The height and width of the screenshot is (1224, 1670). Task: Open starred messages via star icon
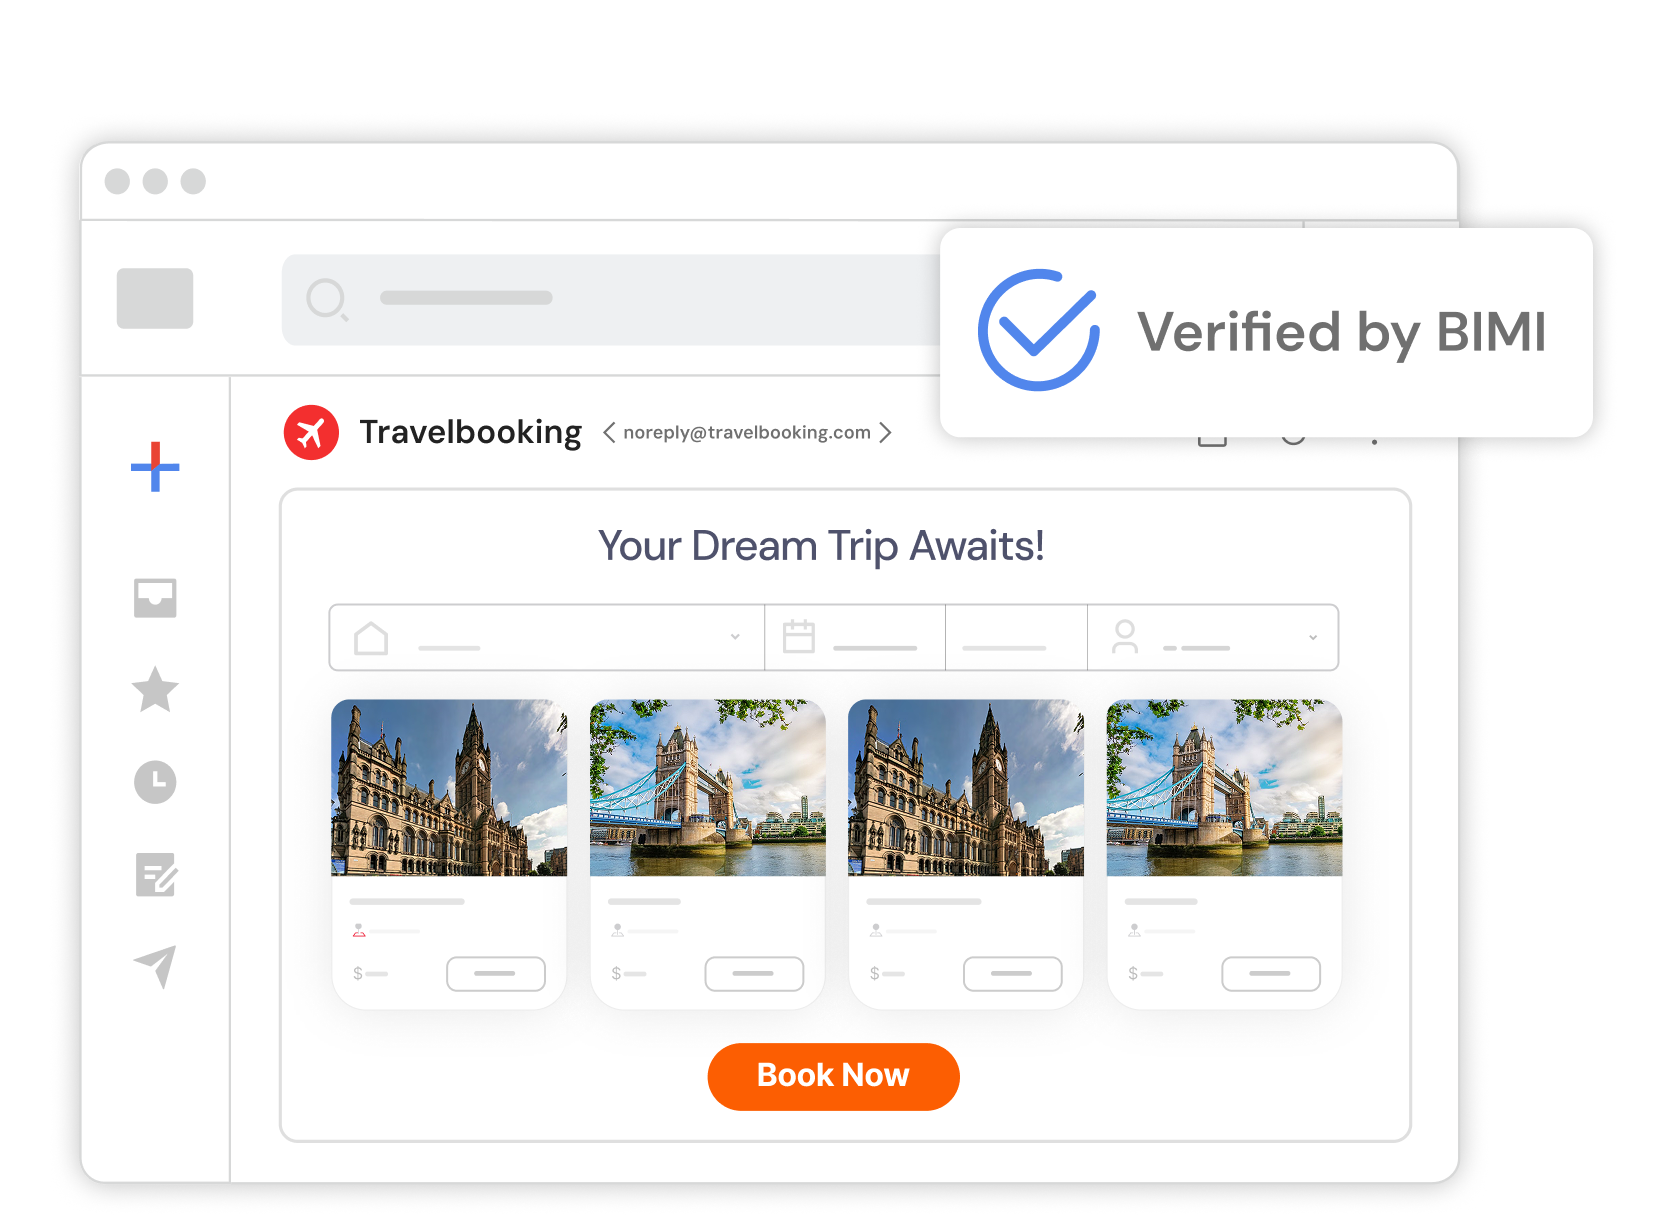coord(155,690)
